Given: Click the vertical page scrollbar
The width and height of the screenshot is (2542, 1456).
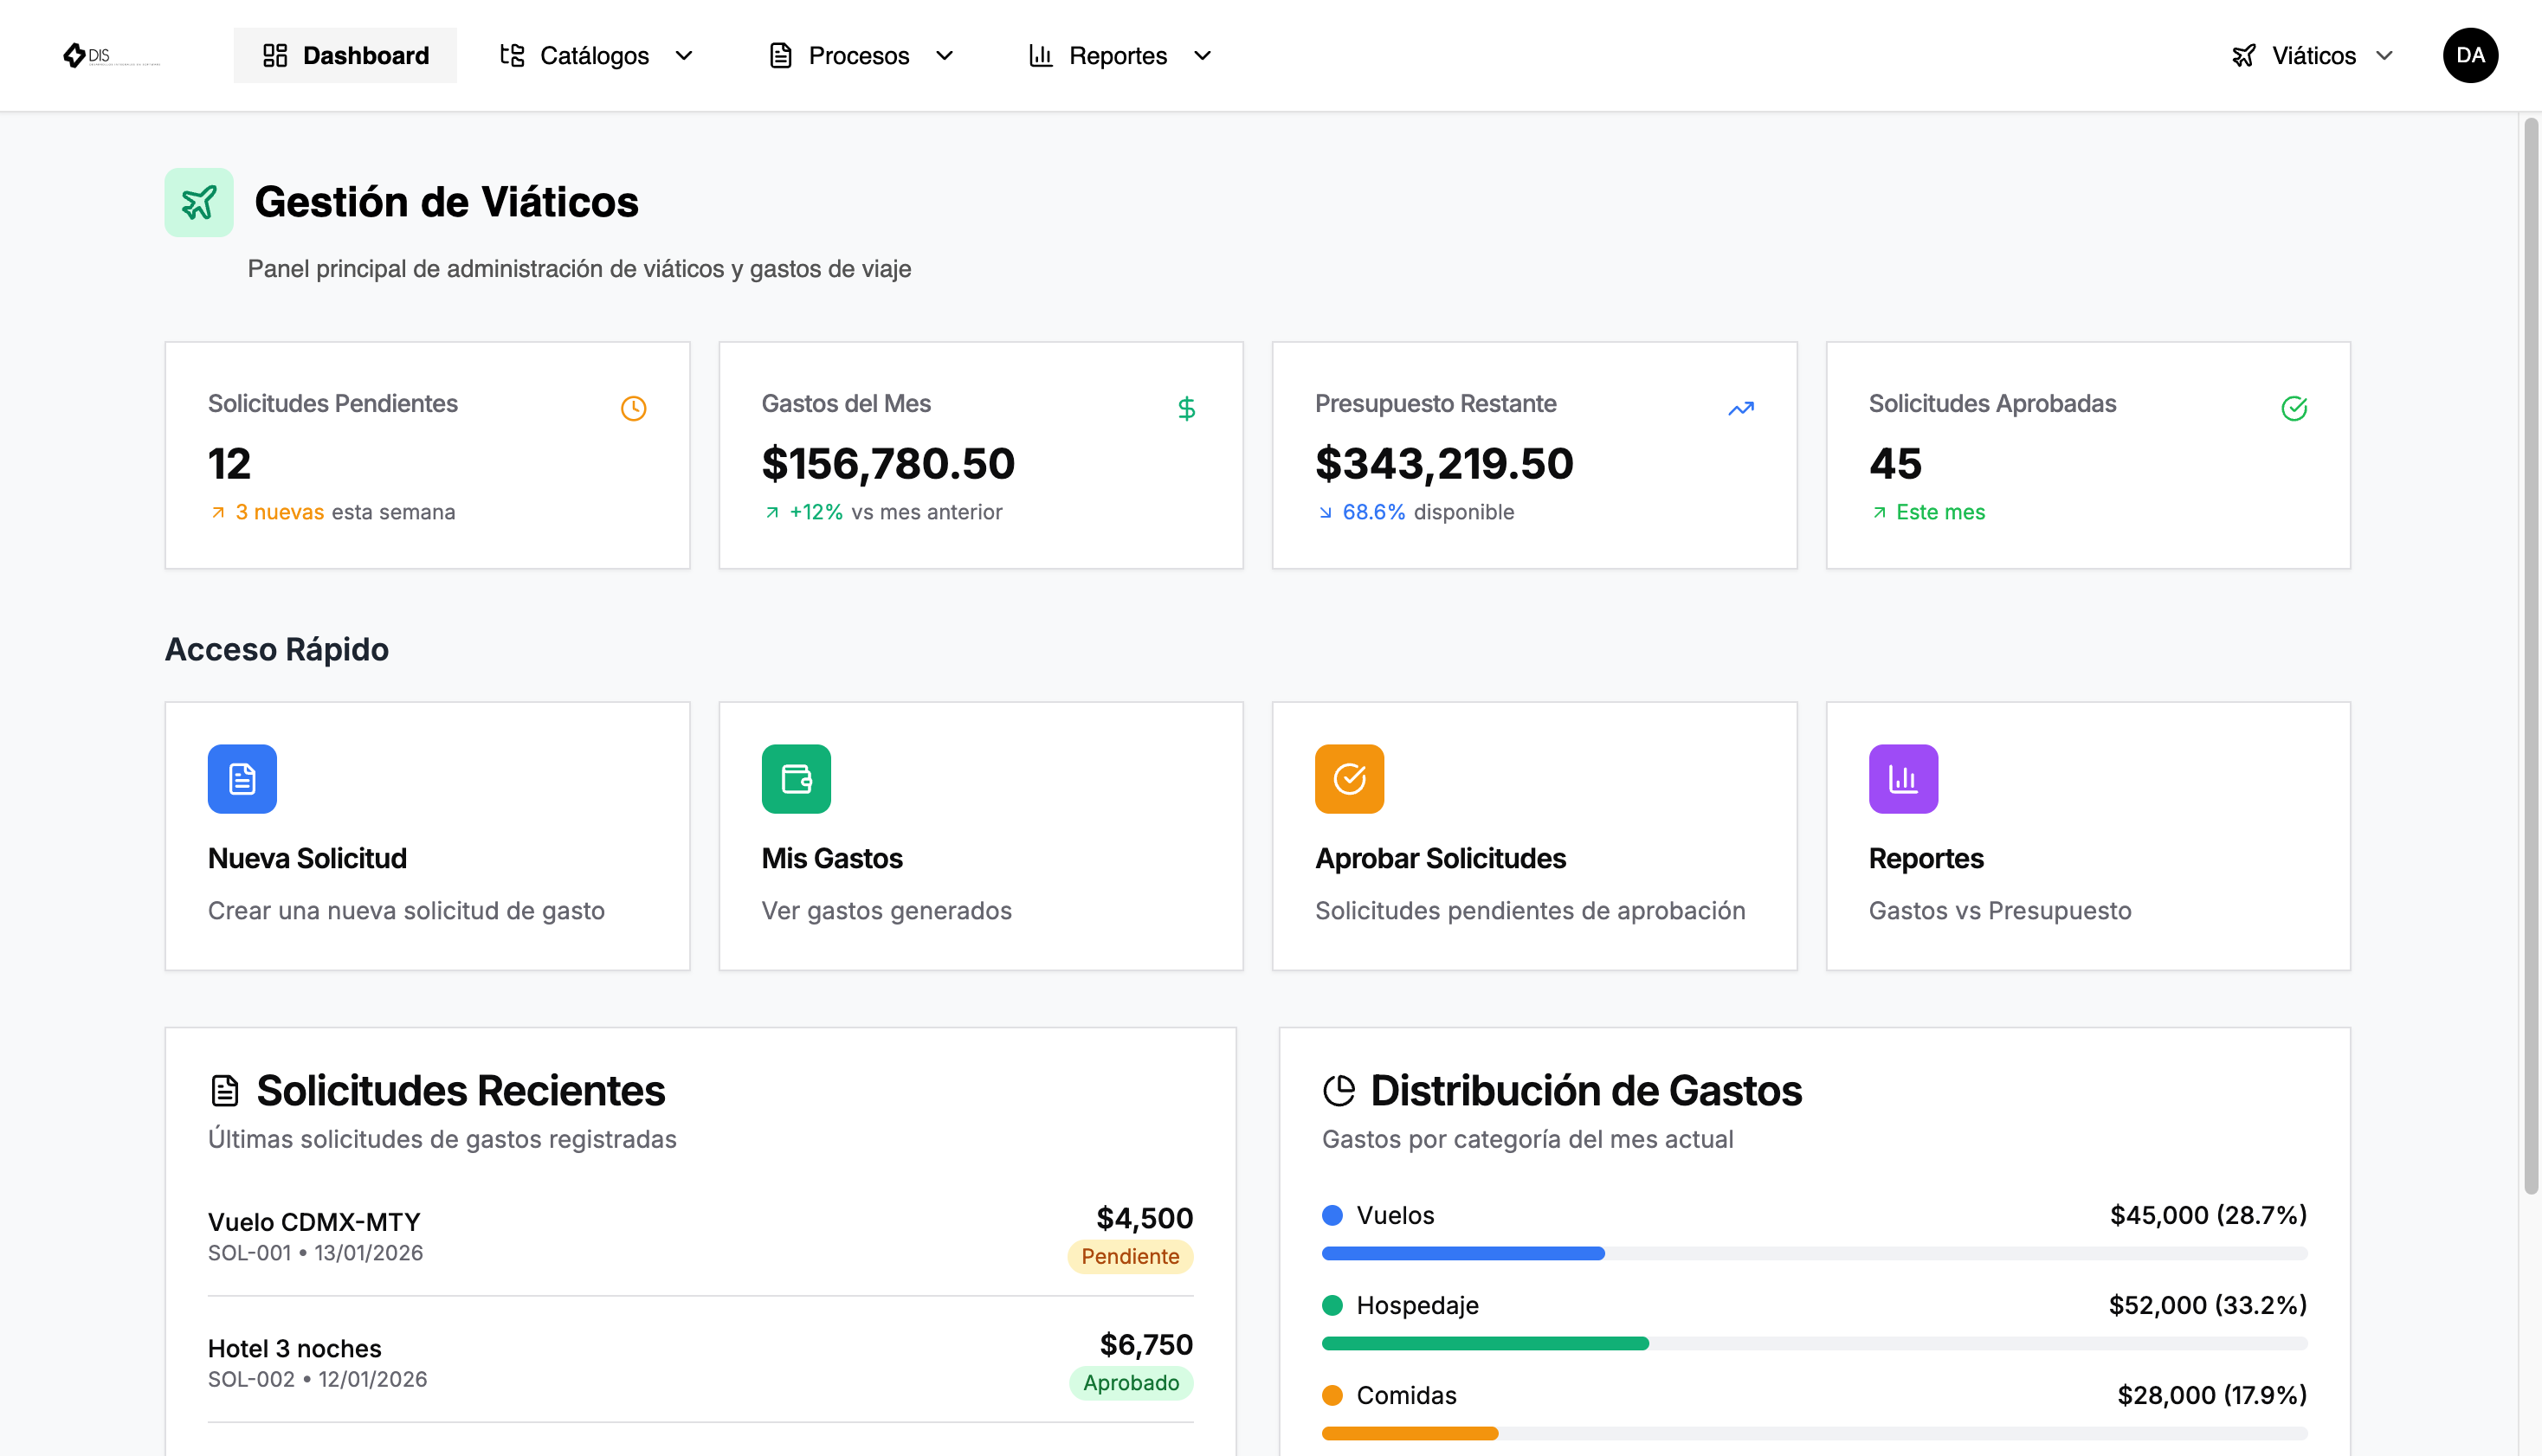Looking at the screenshot, I should point(2531,656).
